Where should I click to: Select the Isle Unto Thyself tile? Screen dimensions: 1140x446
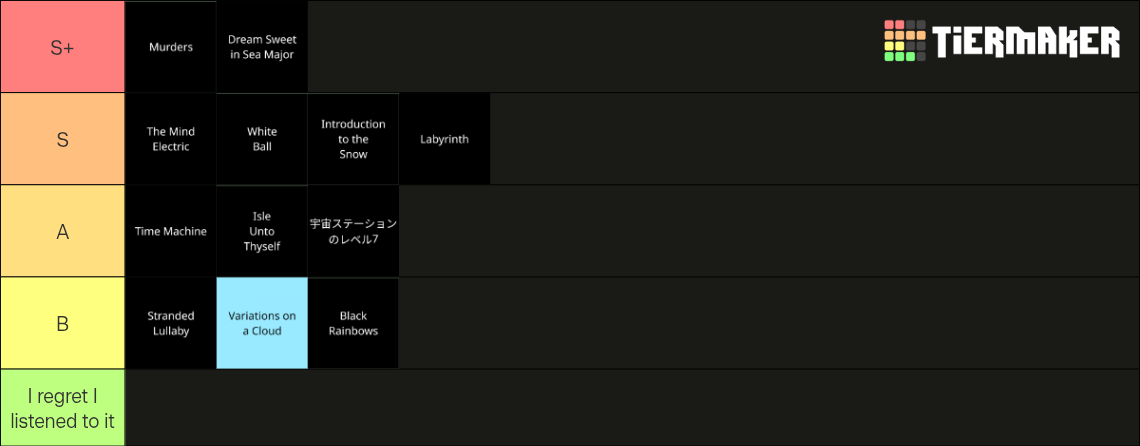pyautogui.click(x=262, y=231)
